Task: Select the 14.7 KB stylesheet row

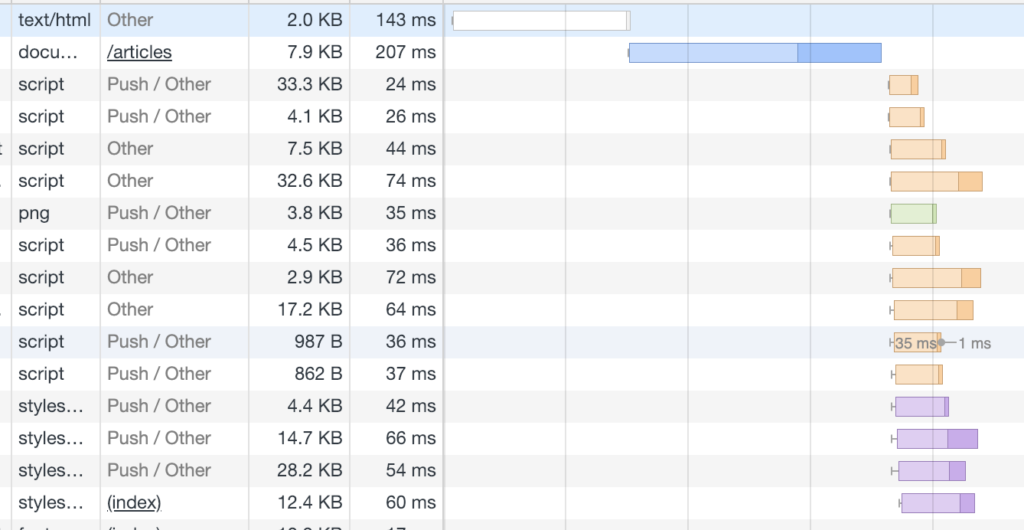Action: point(512,438)
